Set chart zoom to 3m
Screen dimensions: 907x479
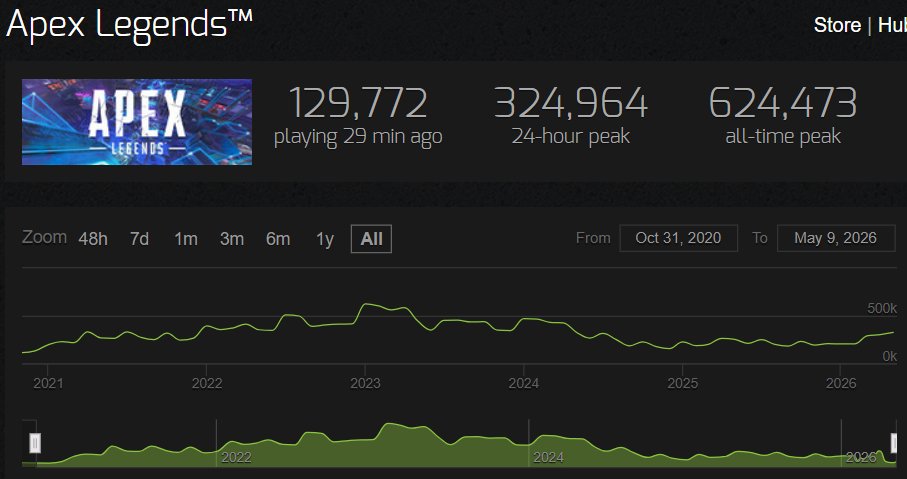[232, 239]
